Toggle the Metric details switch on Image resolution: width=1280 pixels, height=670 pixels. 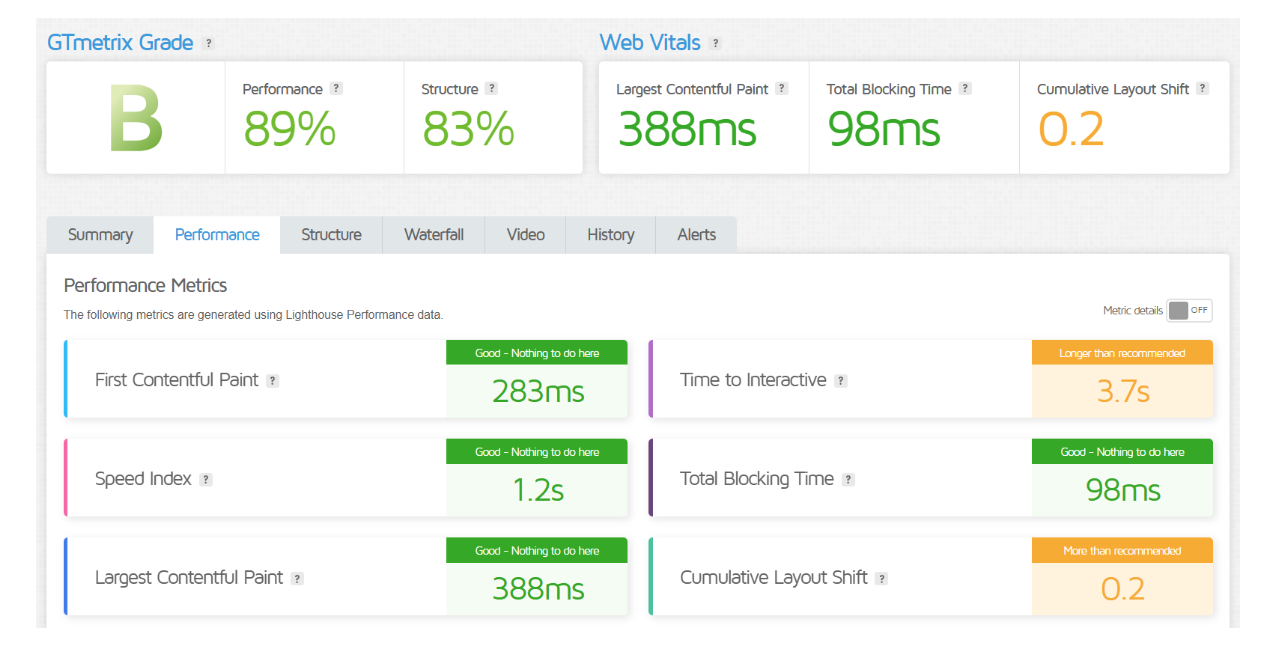1189,310
